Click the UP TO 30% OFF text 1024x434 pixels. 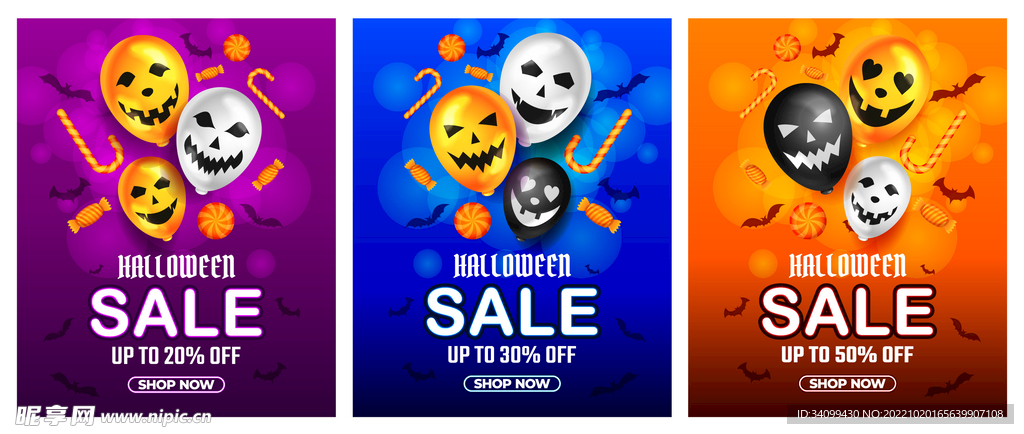point(512,355)
